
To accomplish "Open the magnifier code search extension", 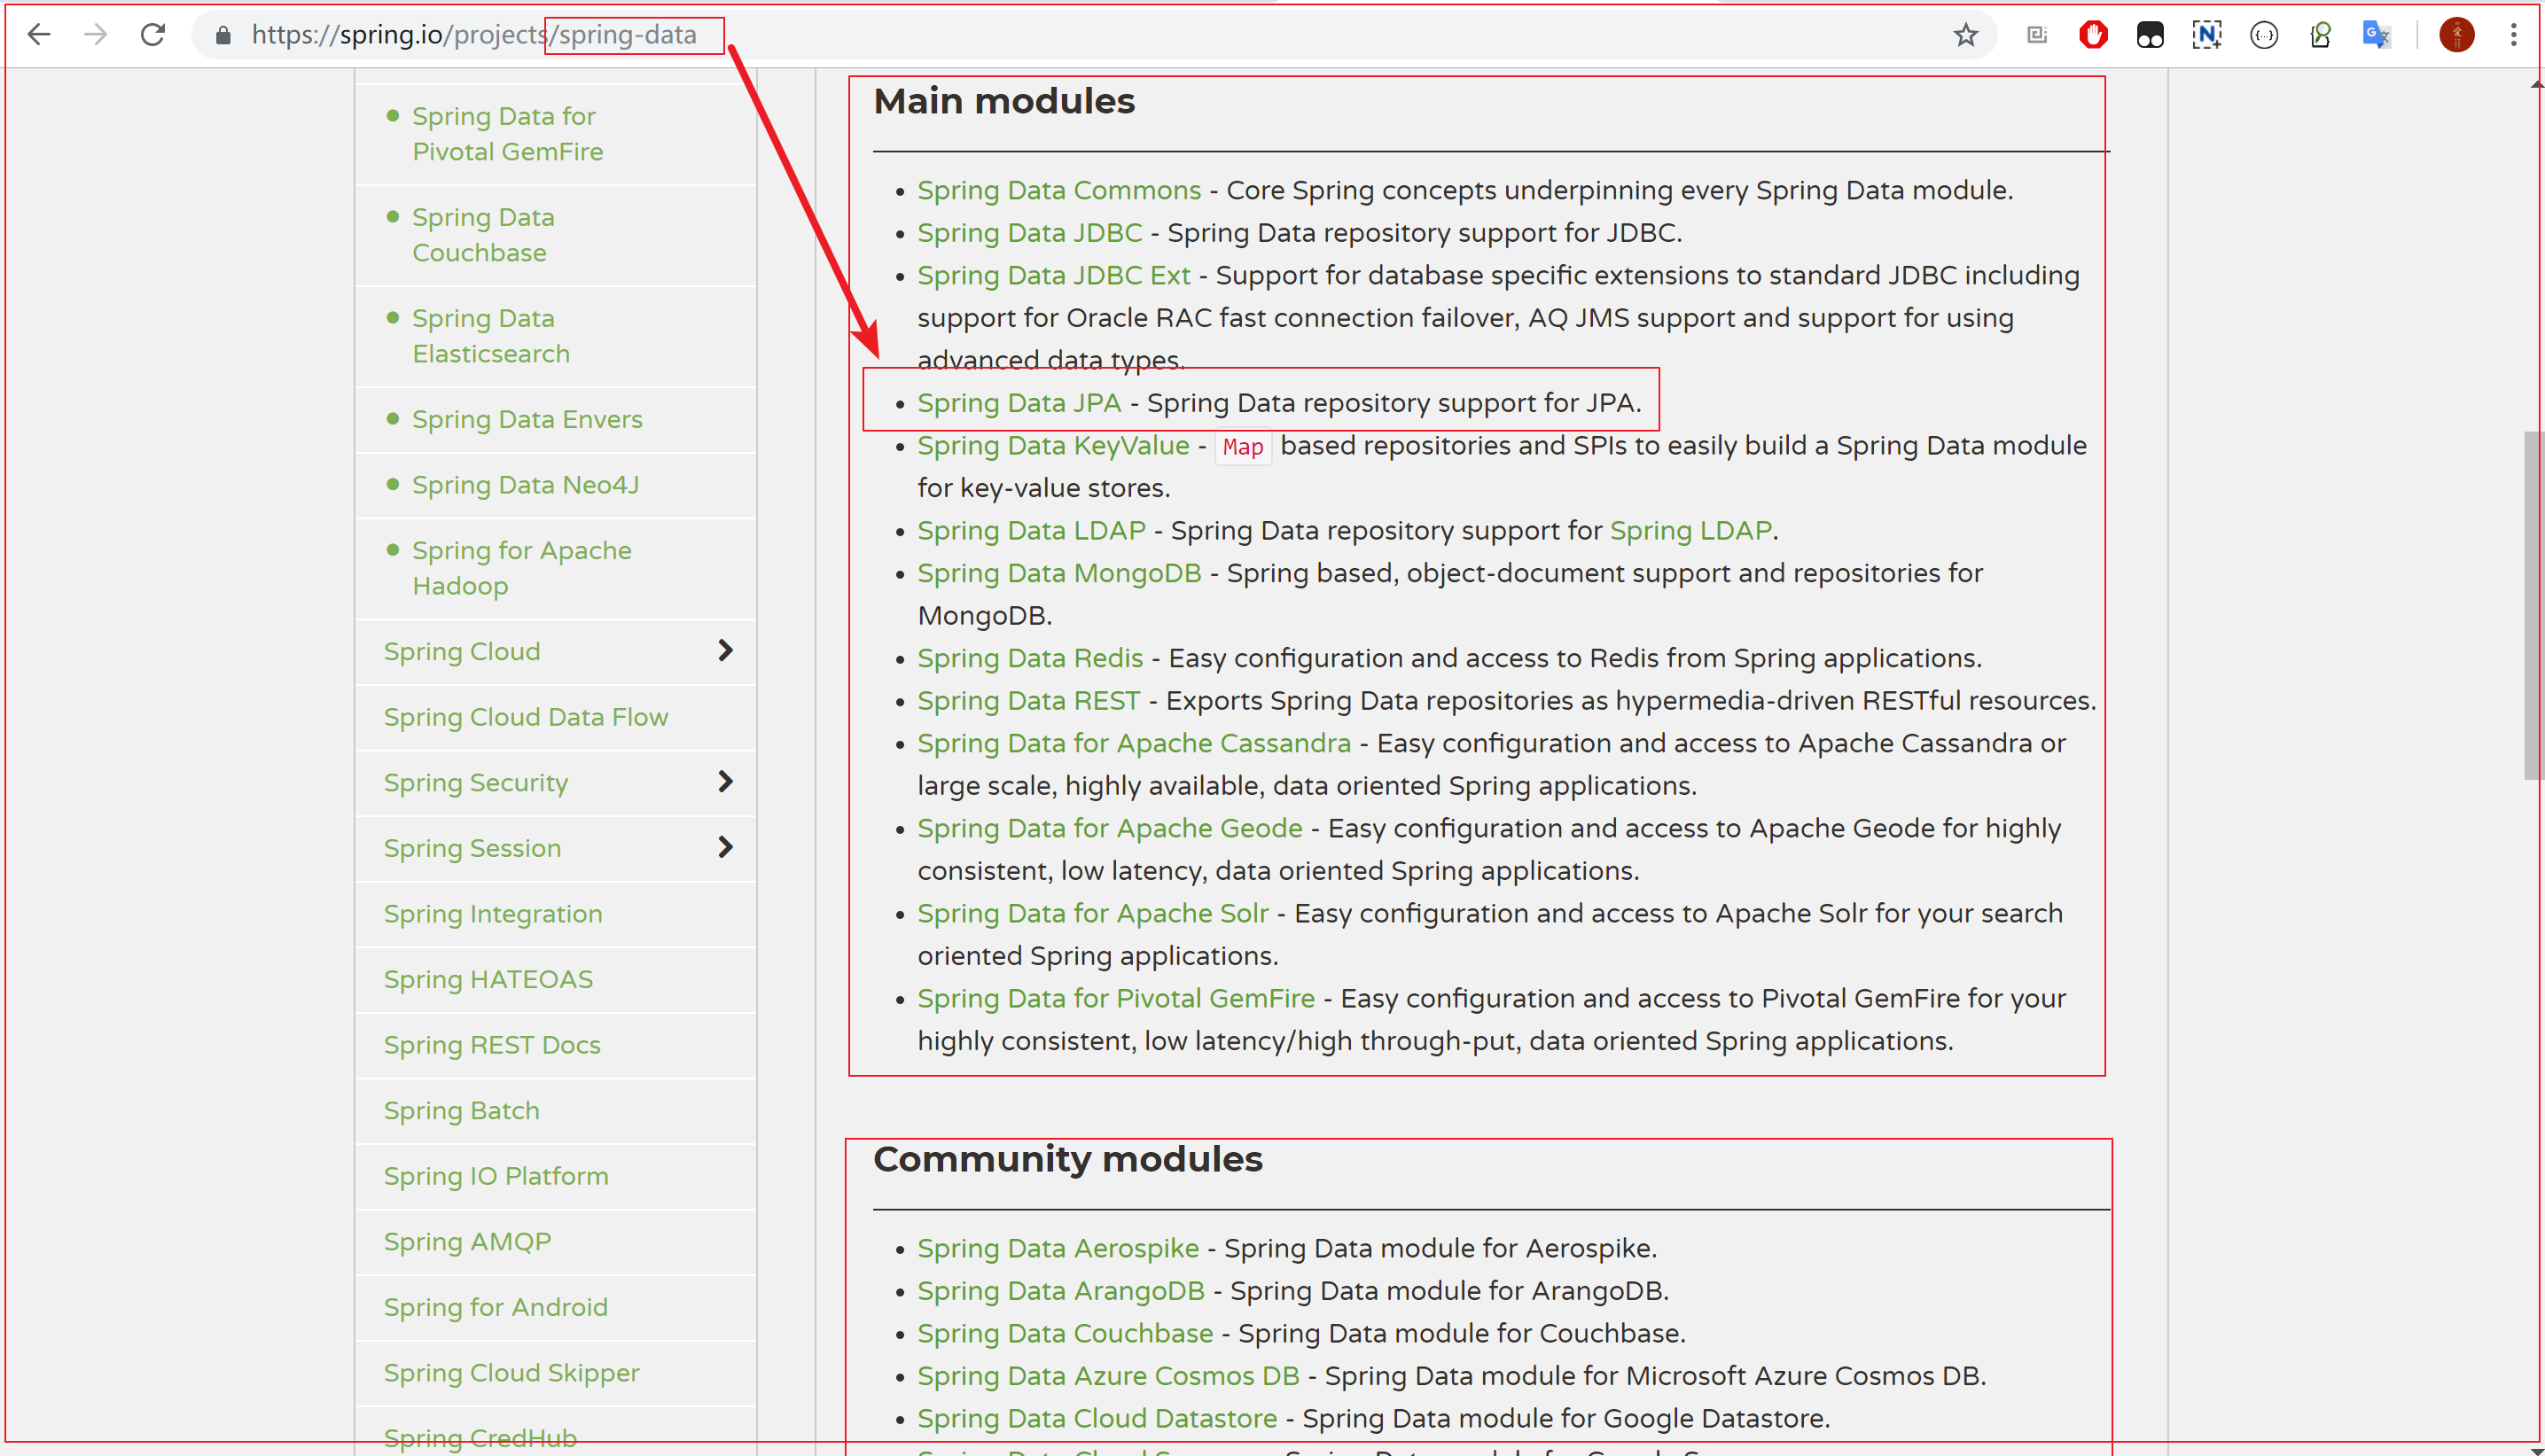I will (x=2320, y=35).
